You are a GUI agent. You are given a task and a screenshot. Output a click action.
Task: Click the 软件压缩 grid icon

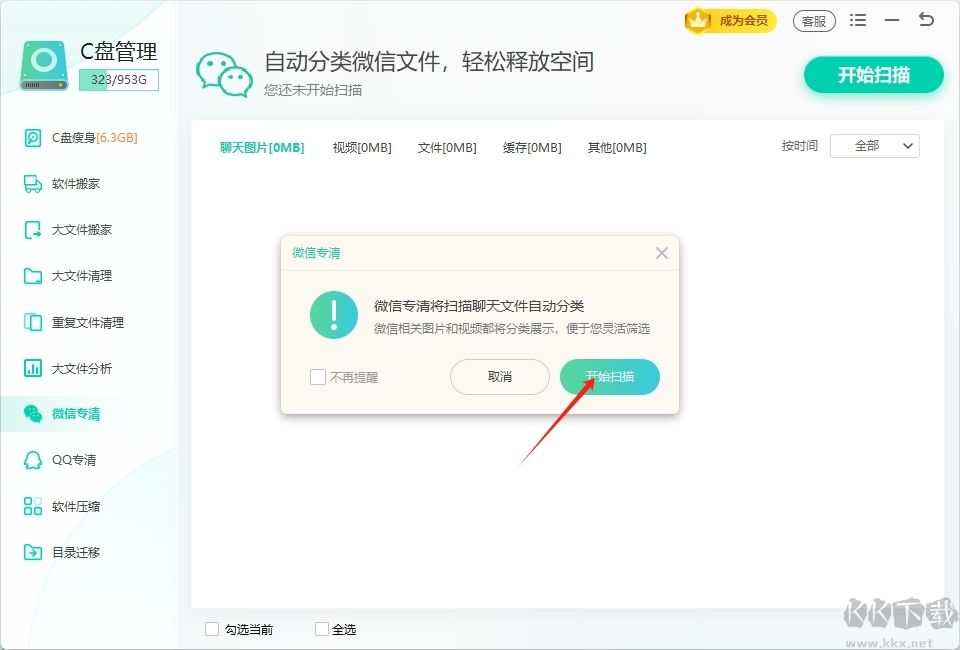tap(32, 506)
